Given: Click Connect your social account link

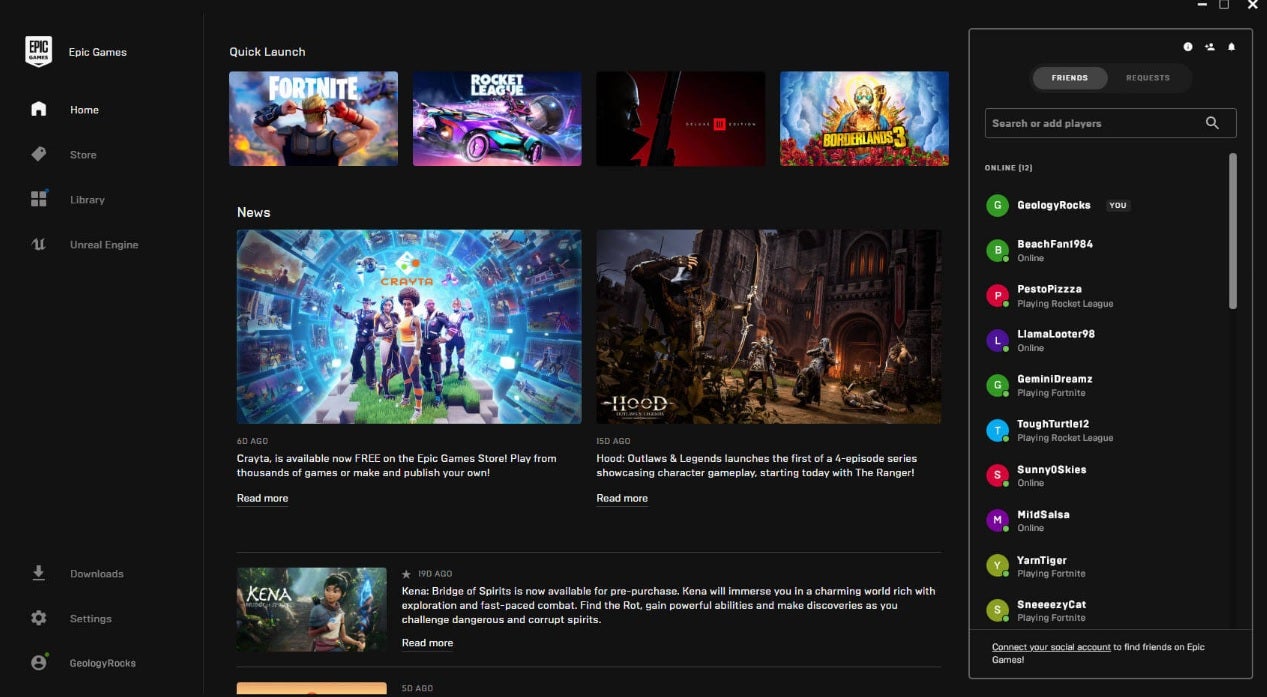Looking at the screenshot, I should [1051, 647].
